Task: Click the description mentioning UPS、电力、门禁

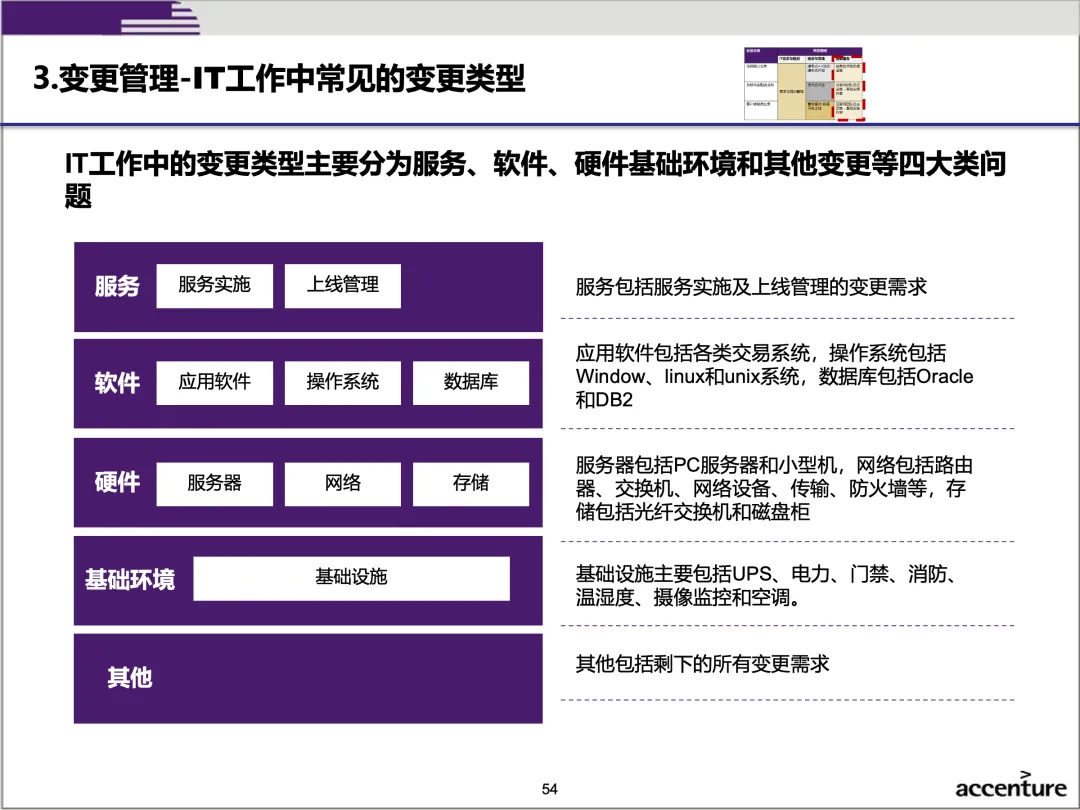Action: point(766,585)
